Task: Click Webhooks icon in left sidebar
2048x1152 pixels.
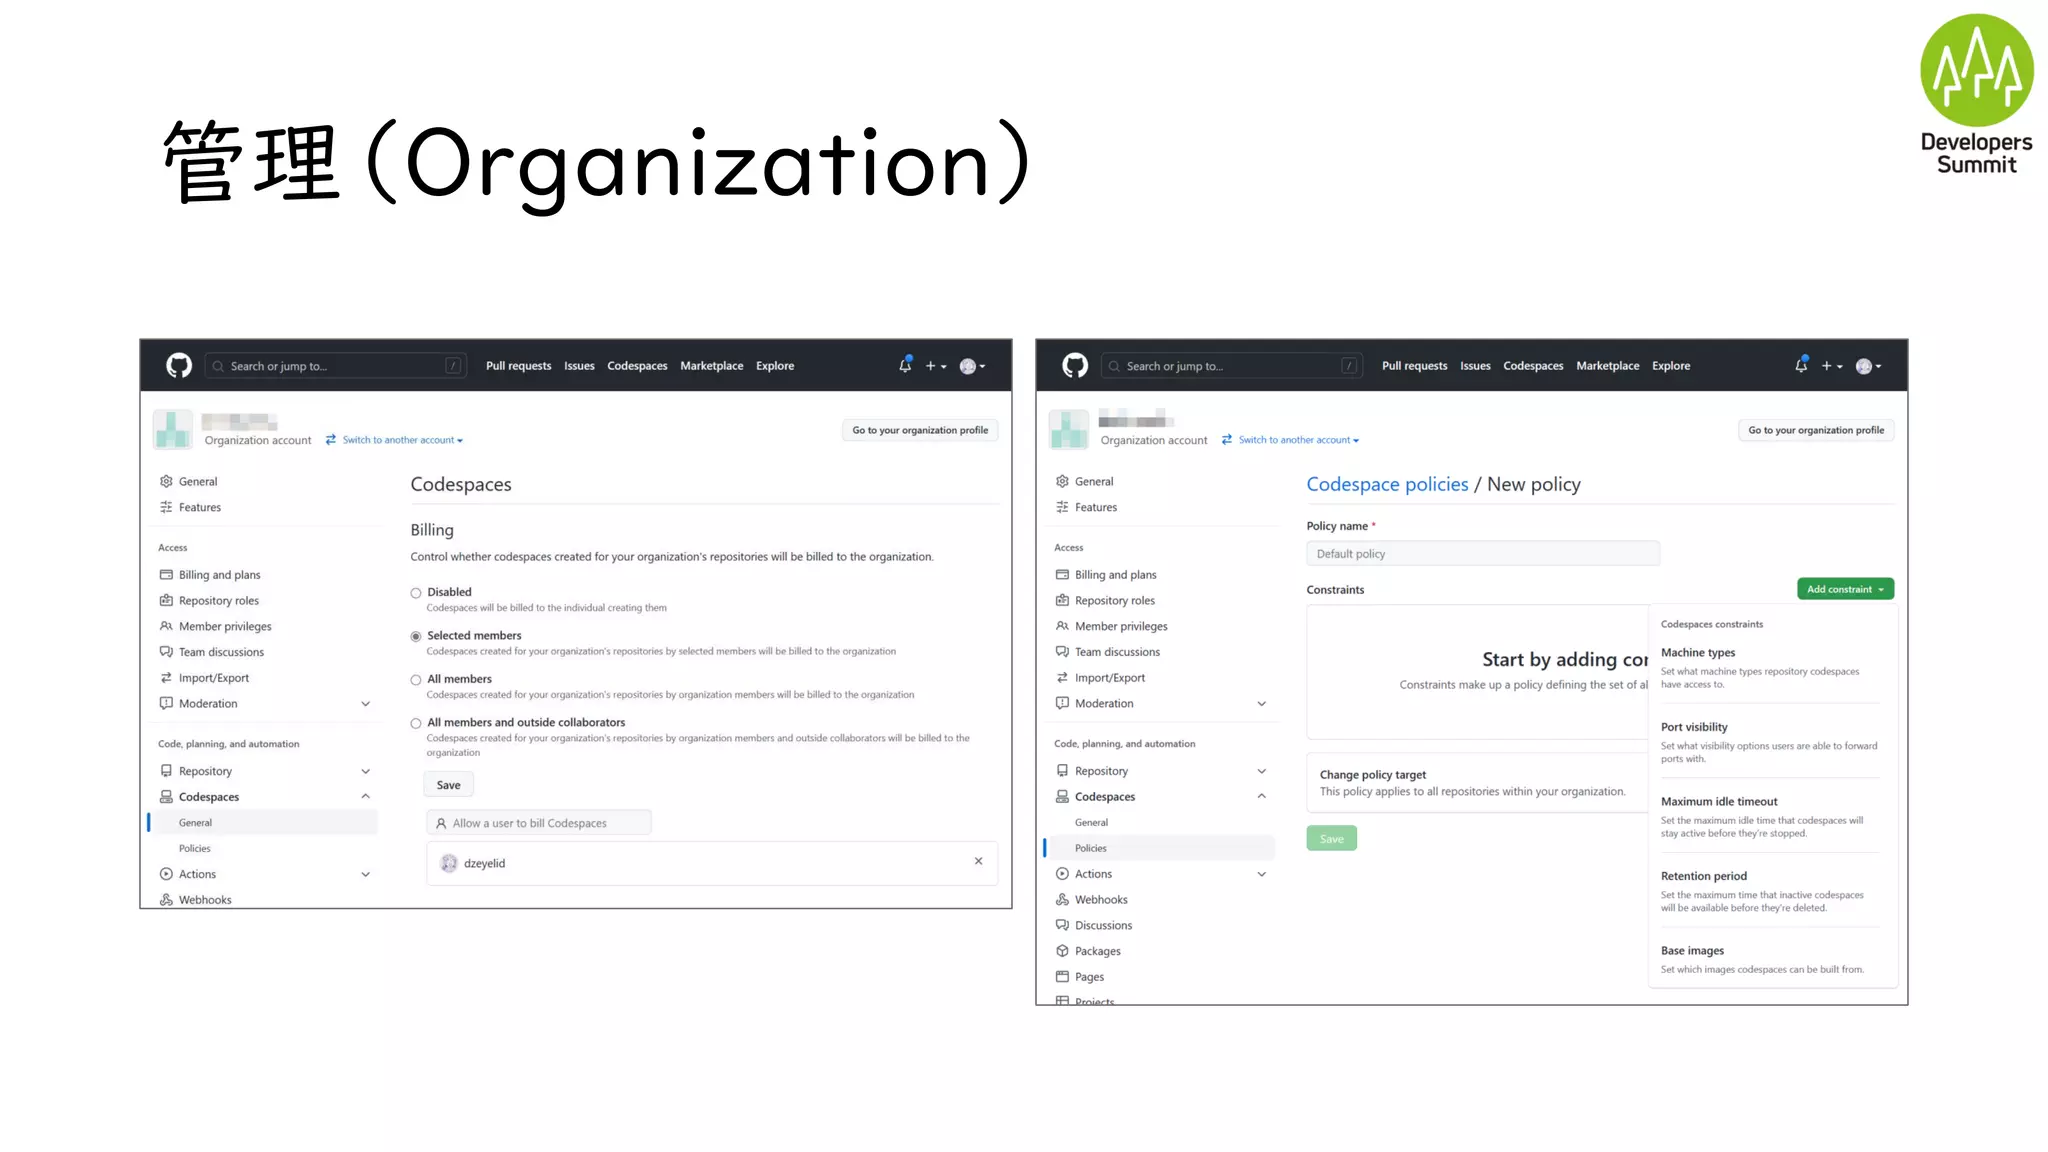Action: click(x=166, y=900)
